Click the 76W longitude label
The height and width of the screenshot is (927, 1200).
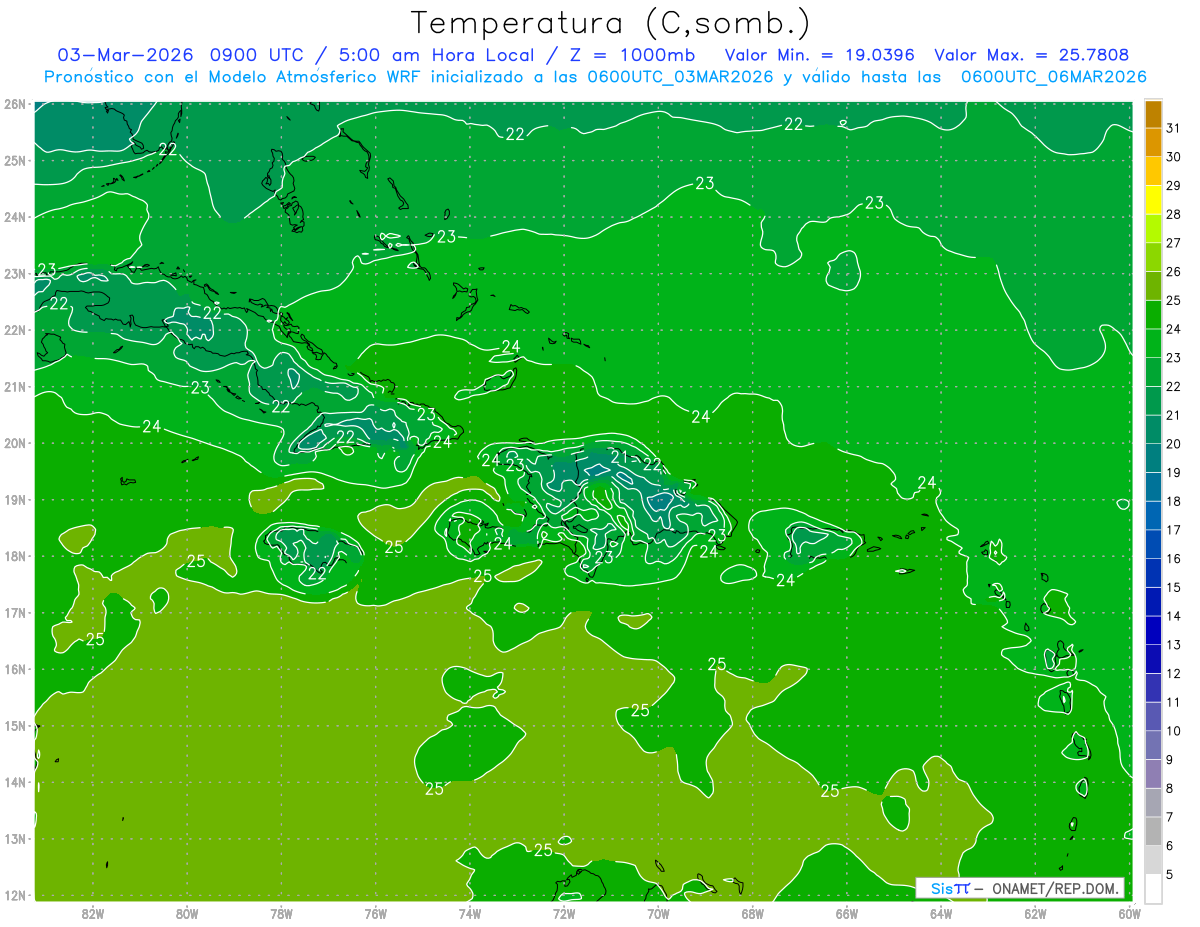(375, 913)
